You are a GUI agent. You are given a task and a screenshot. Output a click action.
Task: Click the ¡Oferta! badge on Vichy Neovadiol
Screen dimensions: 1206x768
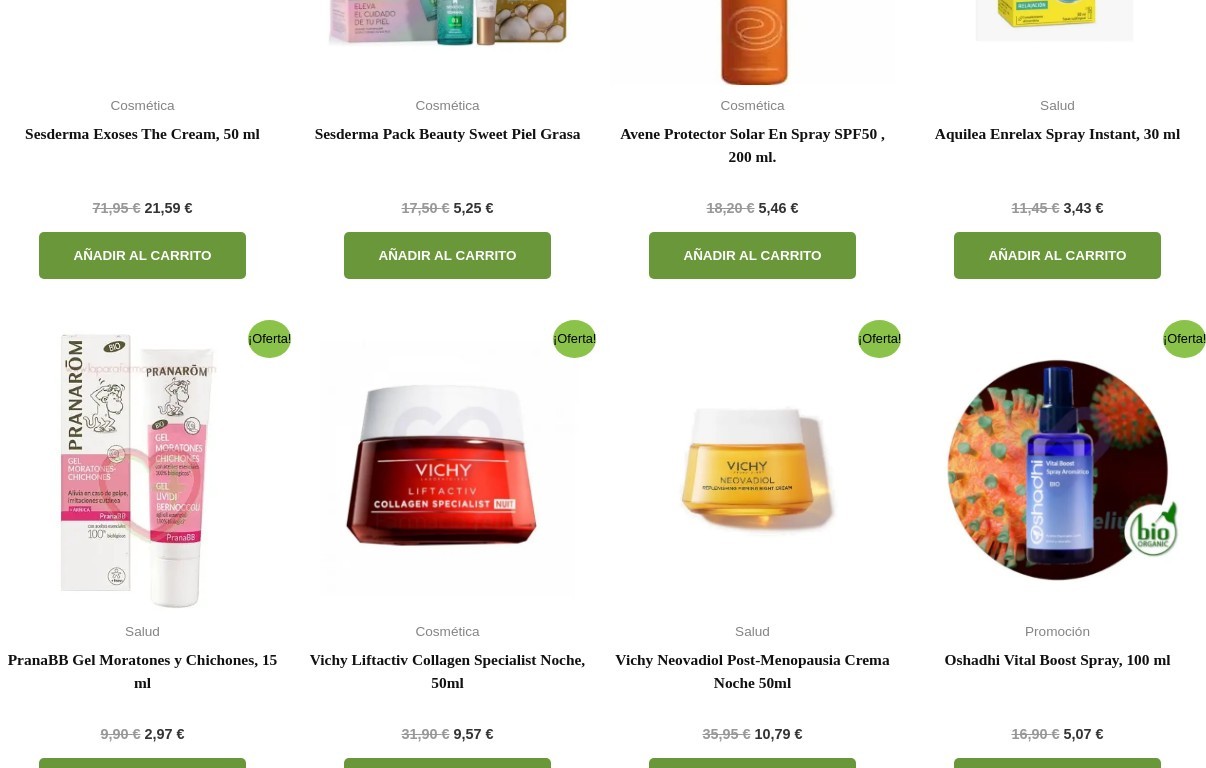point(879,339)
